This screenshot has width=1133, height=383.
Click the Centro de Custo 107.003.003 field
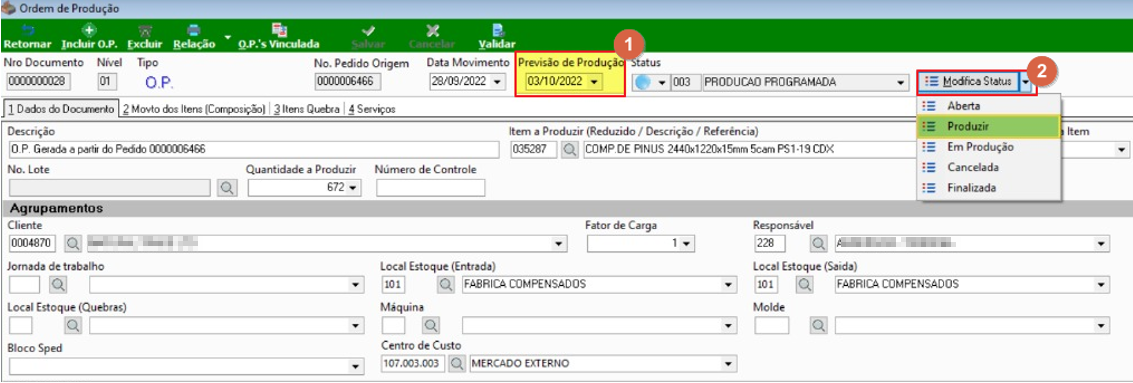tap(413, 363)
